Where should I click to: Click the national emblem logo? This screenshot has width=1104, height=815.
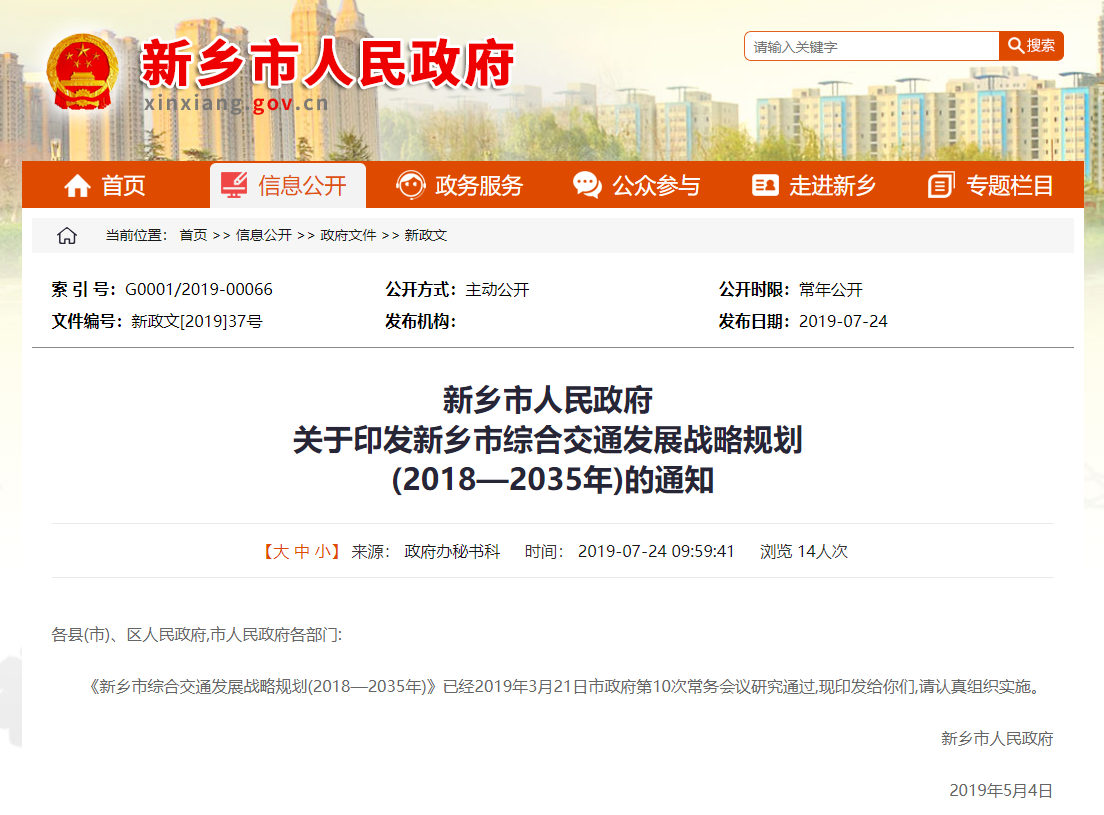click(x=83, y=72)
